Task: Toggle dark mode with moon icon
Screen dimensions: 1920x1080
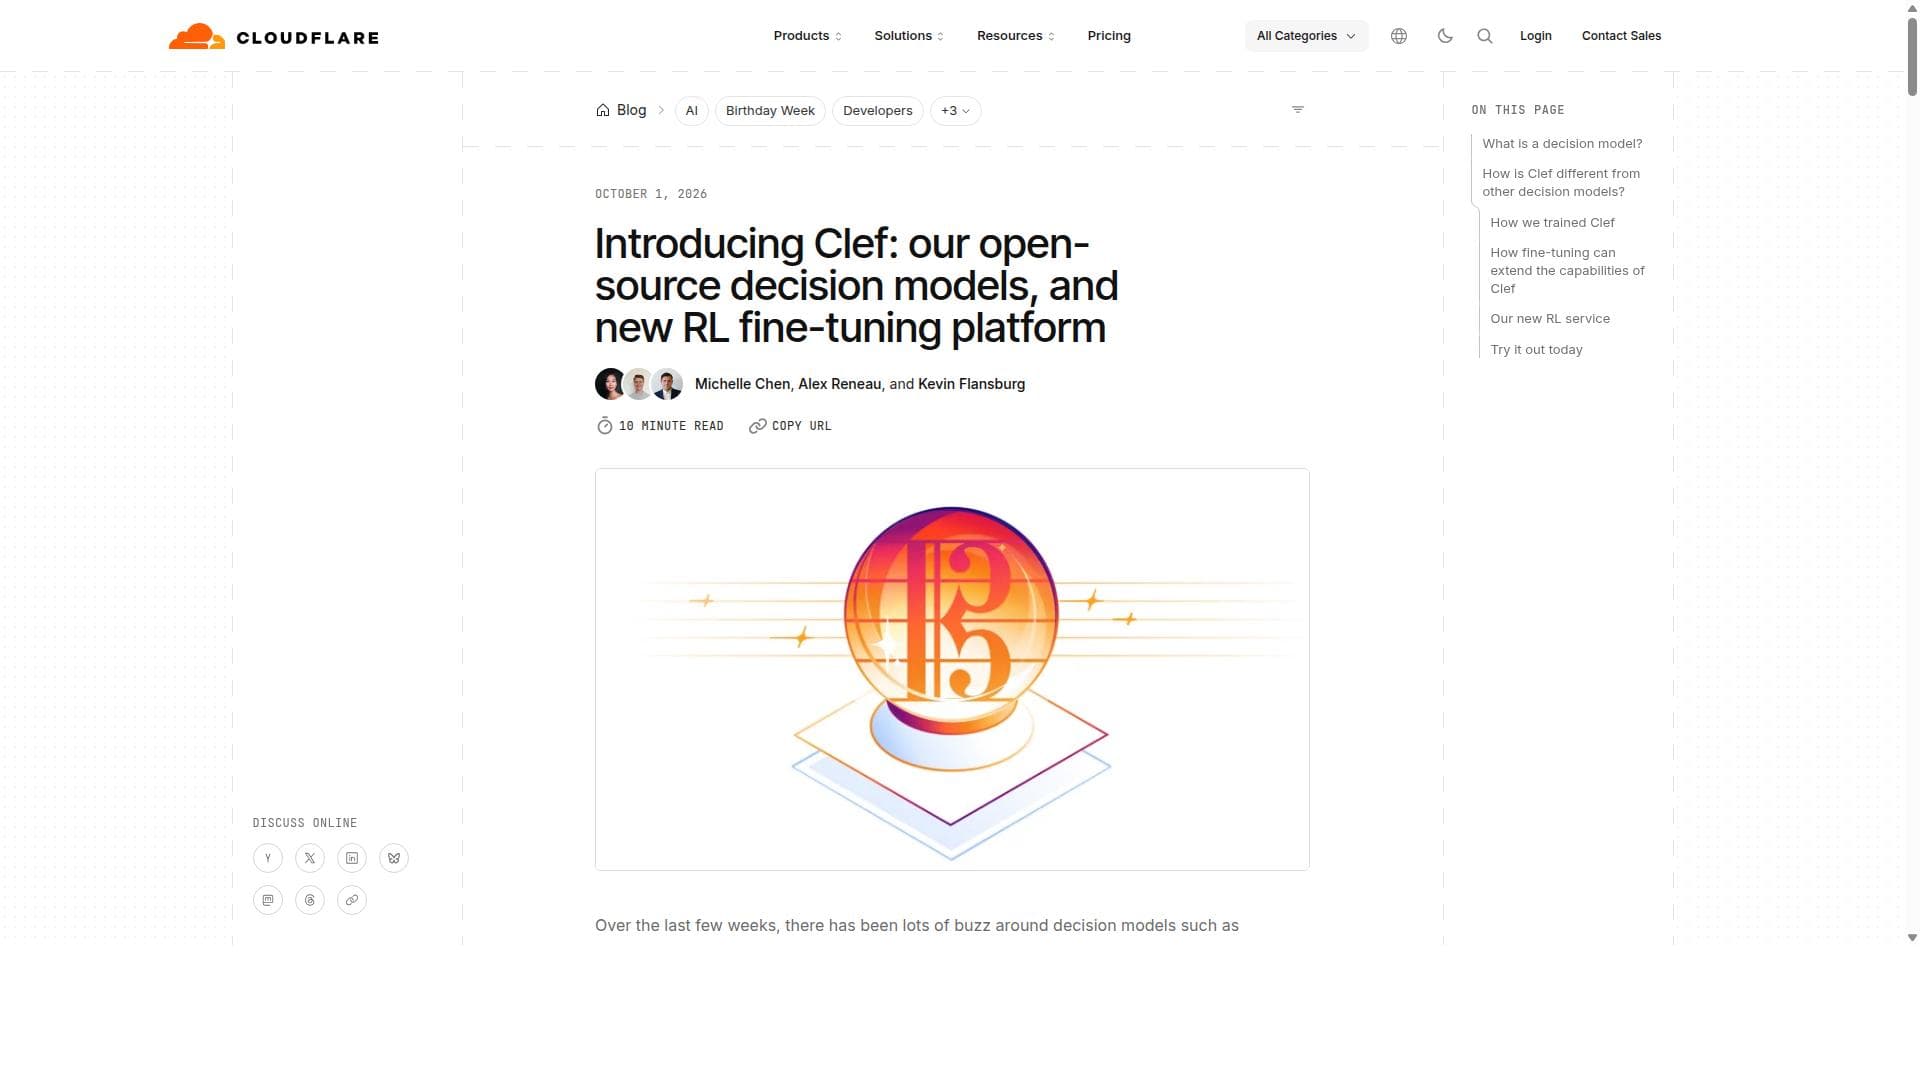Action: coord(1445,36)
